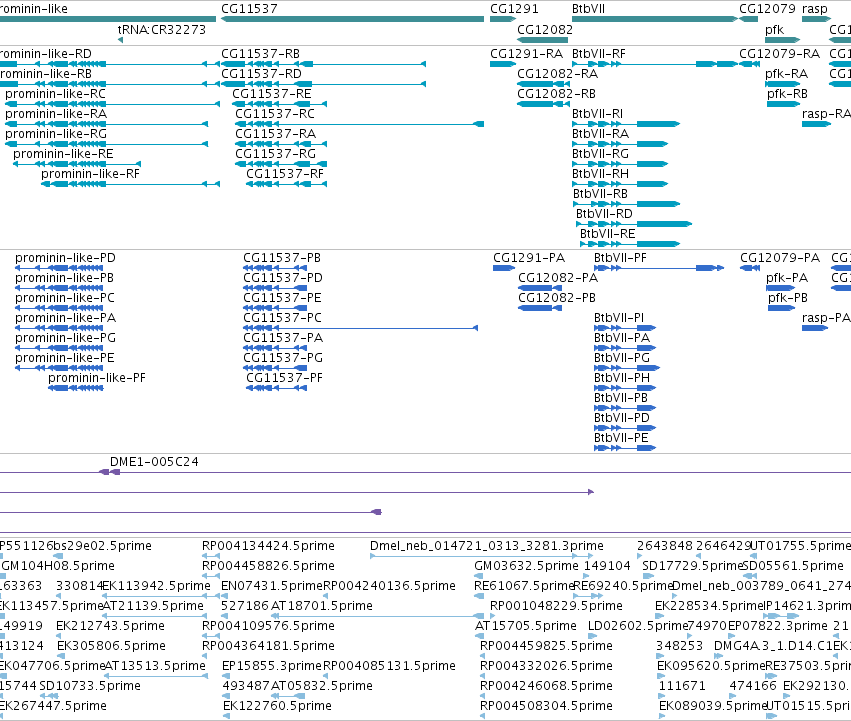Open the CG12082 gene label
Viewport: 851px width, 721px height.
coord(544,29)
